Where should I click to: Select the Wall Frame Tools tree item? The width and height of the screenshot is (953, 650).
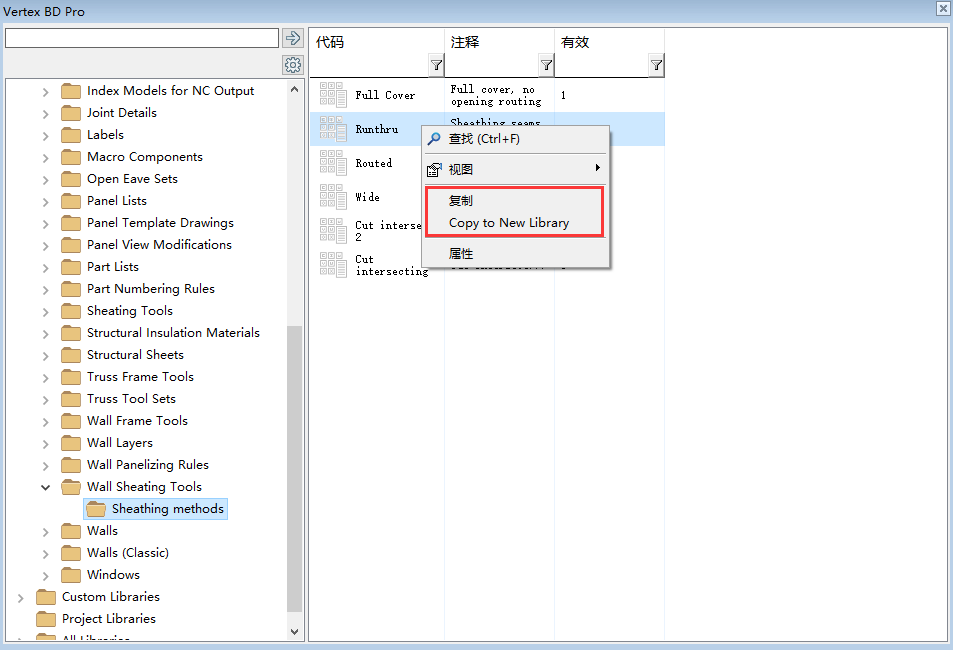[137, 421]
